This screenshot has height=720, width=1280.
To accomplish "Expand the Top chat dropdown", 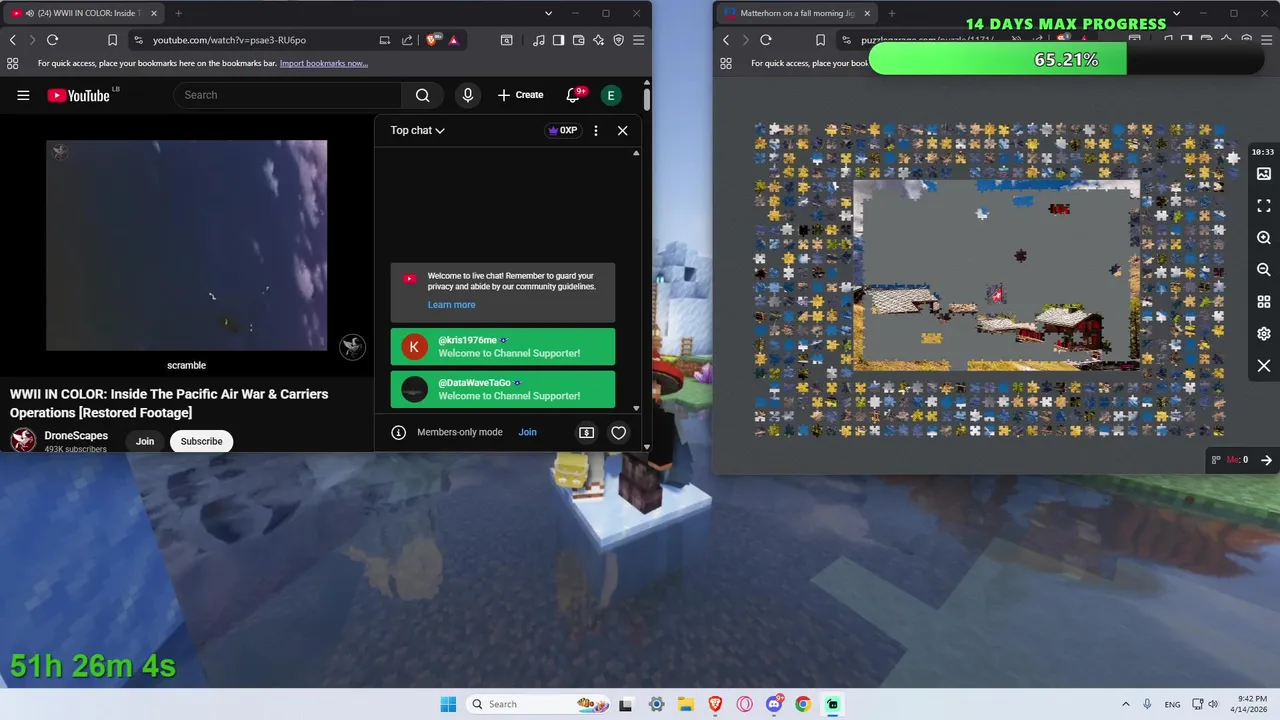I will click(417, 130).
